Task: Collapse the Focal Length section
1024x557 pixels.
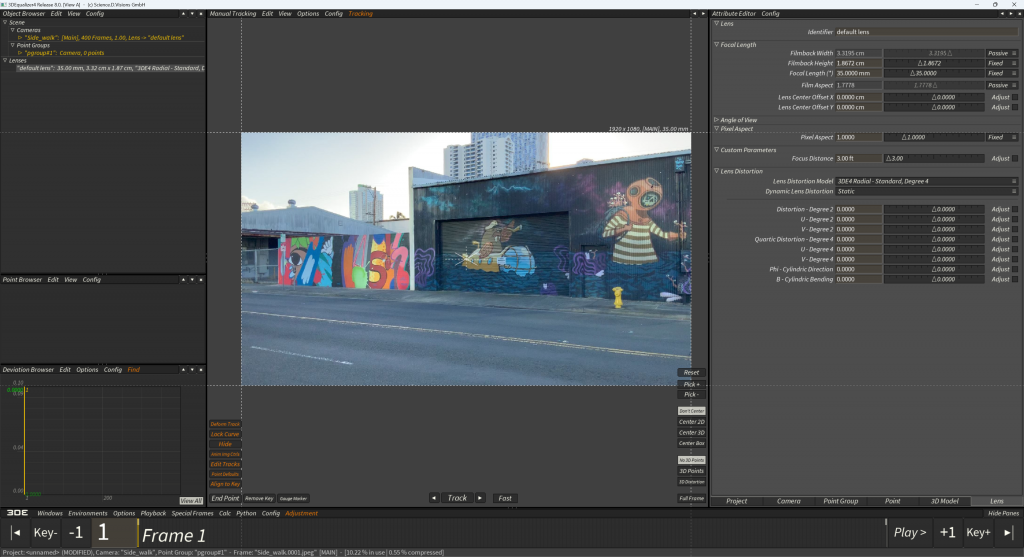Action: click(x=716, y=44)
